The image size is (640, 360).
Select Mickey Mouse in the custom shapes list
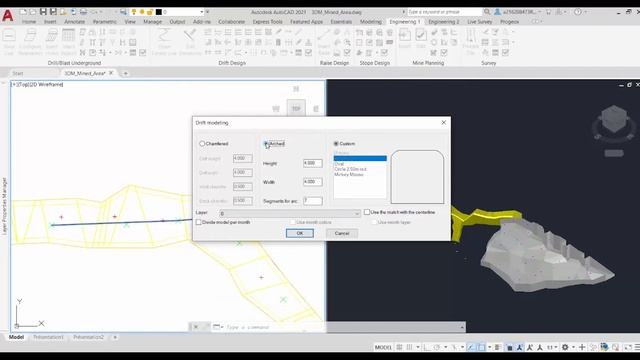point(349,174)
